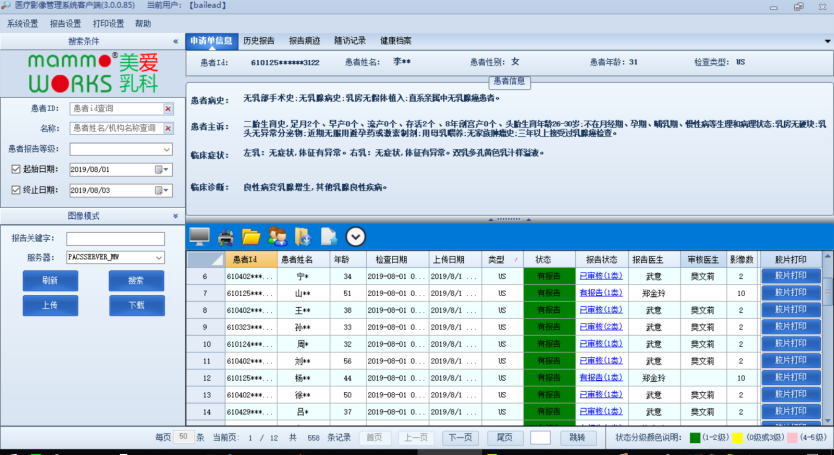
Task: Open the yellow folder toolbar icon
Action: click(x=251, y=237)
